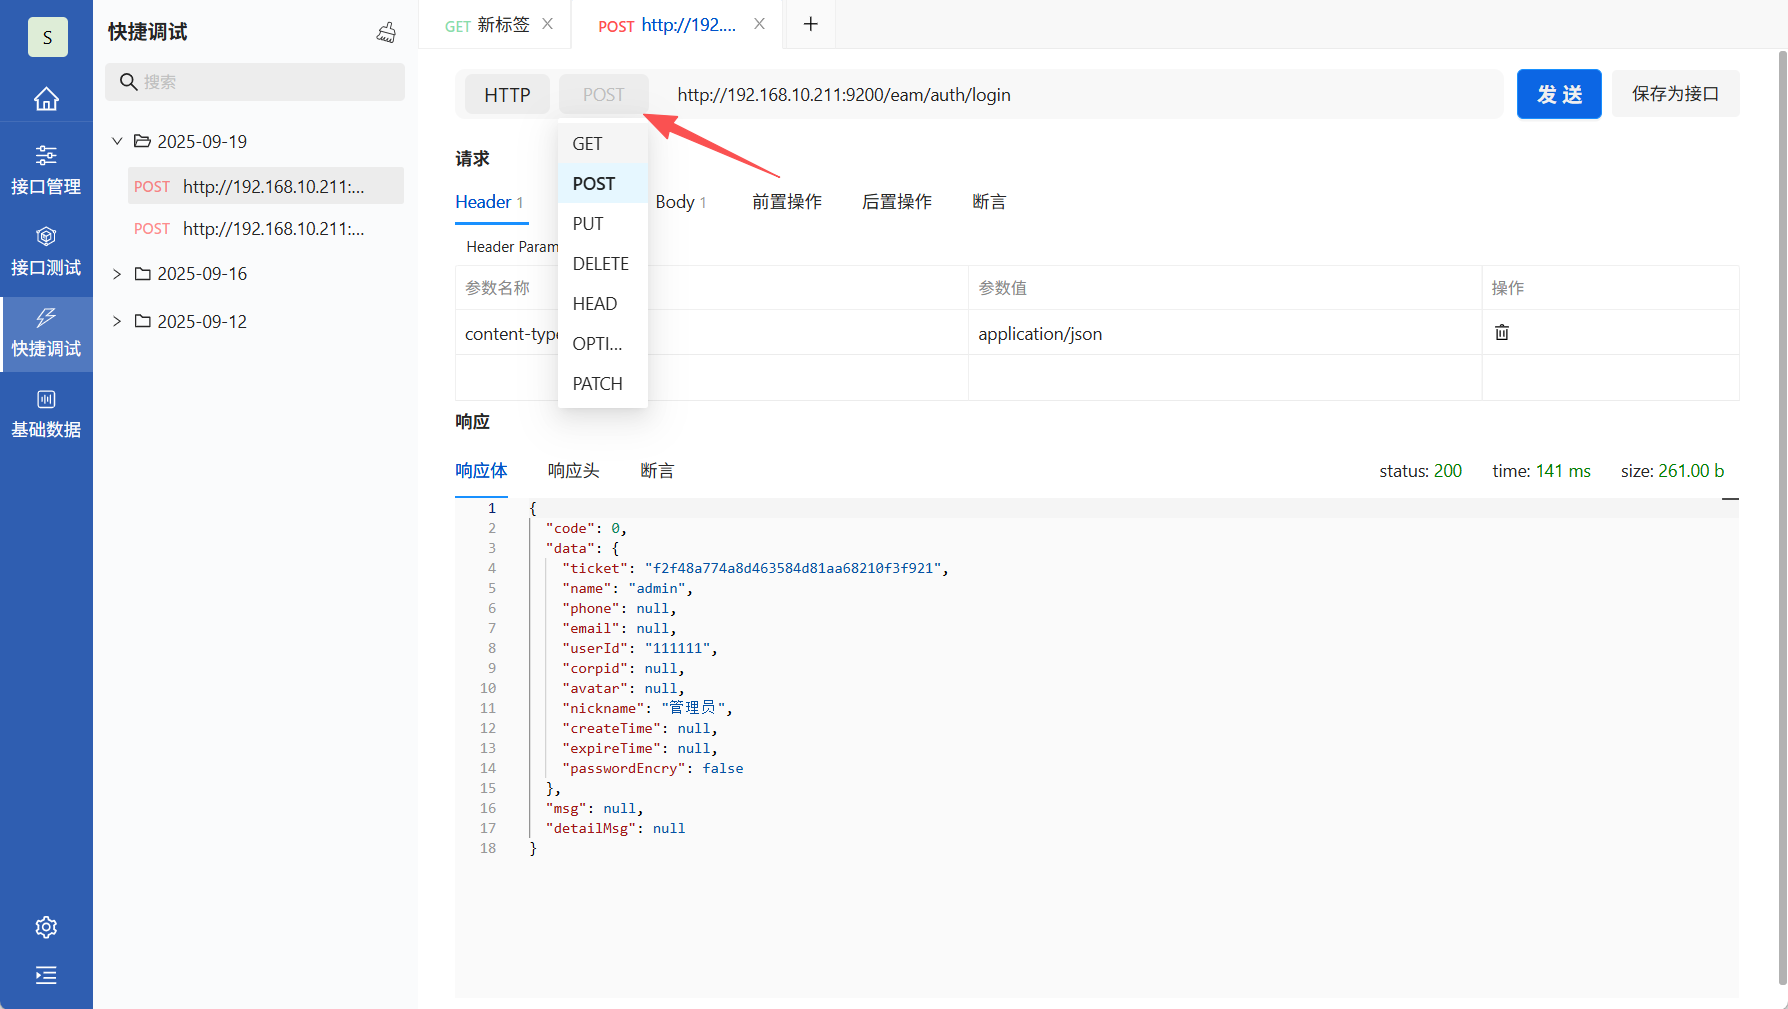Choose DELETE from the method list
This screenshot has width=1788, height=1009.
[x=603, y=264]
